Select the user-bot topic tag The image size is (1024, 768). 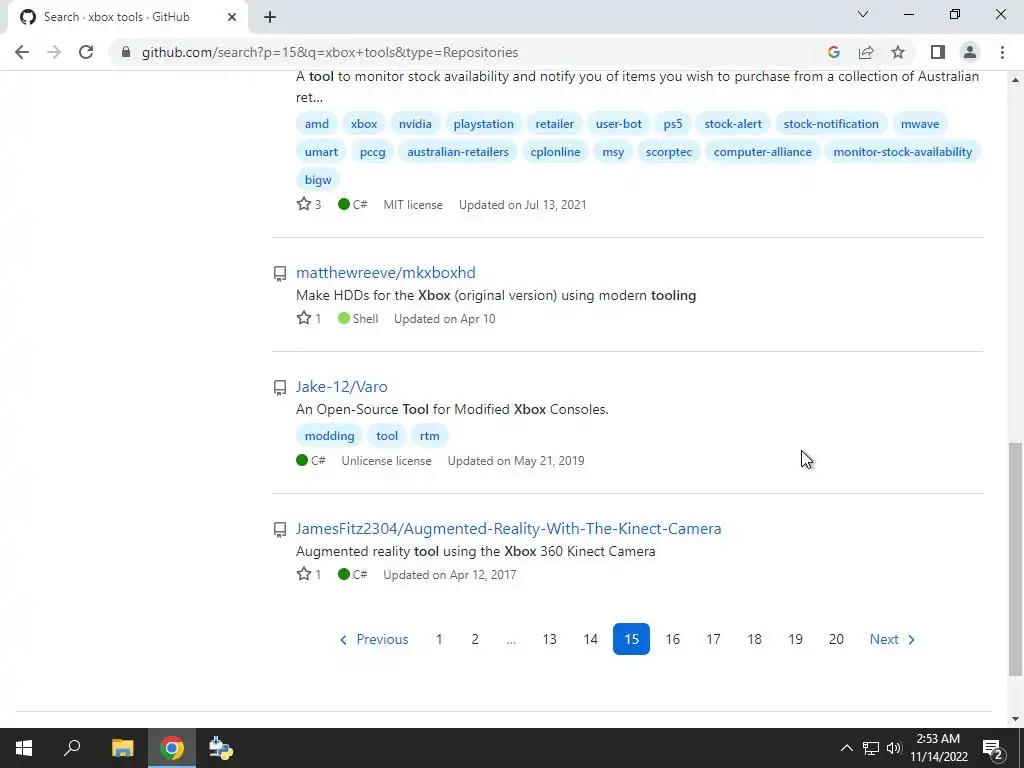pyautogui.click(x=618, y=123)
